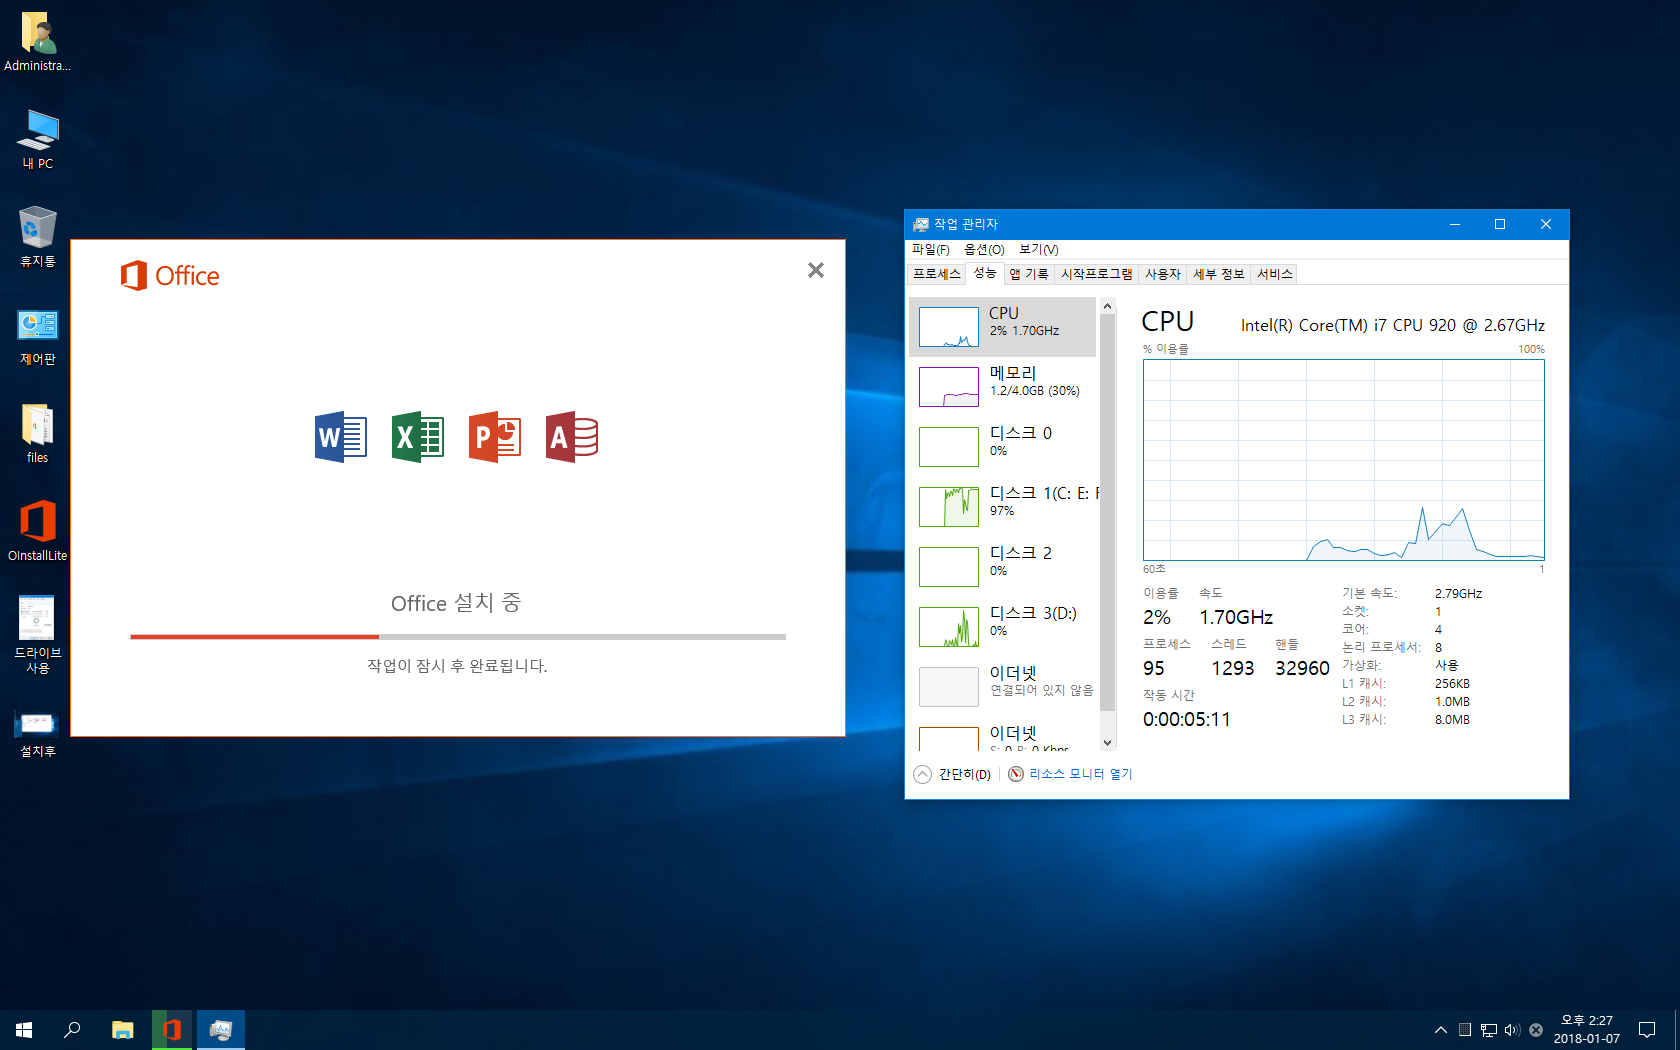
Task: Select the 메모리 performance item
Action: pos(1003,387)
